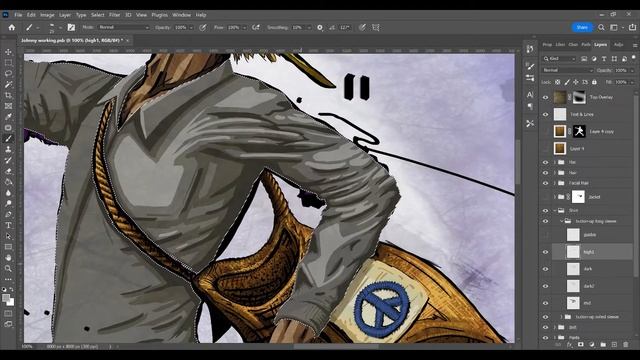
Task: Open the brush Opacity dropdown arrow
Action: pos(191,28)
